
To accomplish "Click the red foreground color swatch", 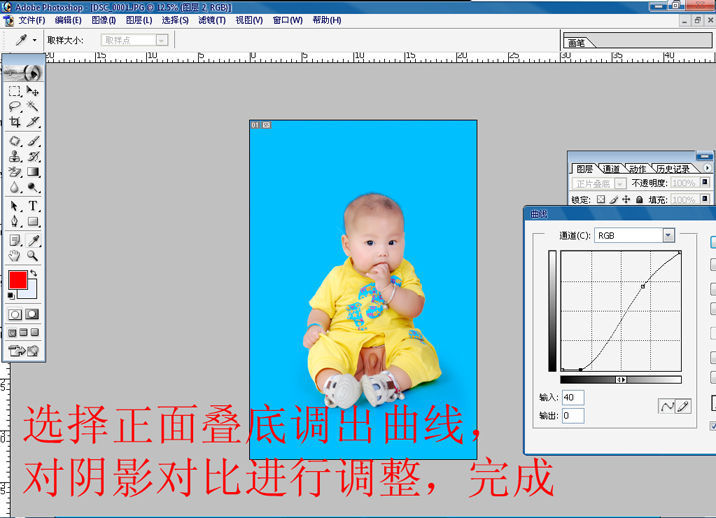I will click(x=18, y=280).
